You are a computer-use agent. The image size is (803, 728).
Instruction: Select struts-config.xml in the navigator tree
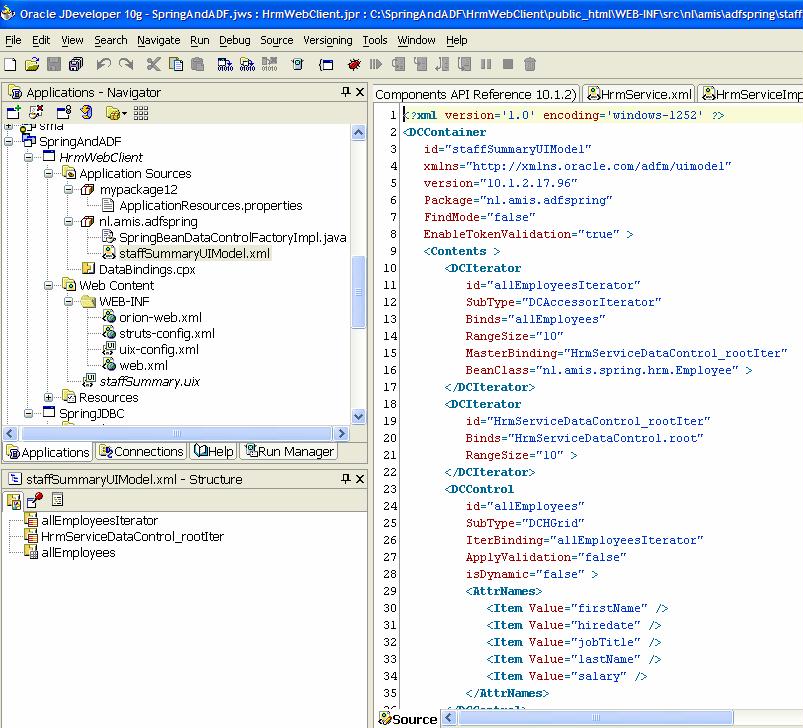coord(166,333)
